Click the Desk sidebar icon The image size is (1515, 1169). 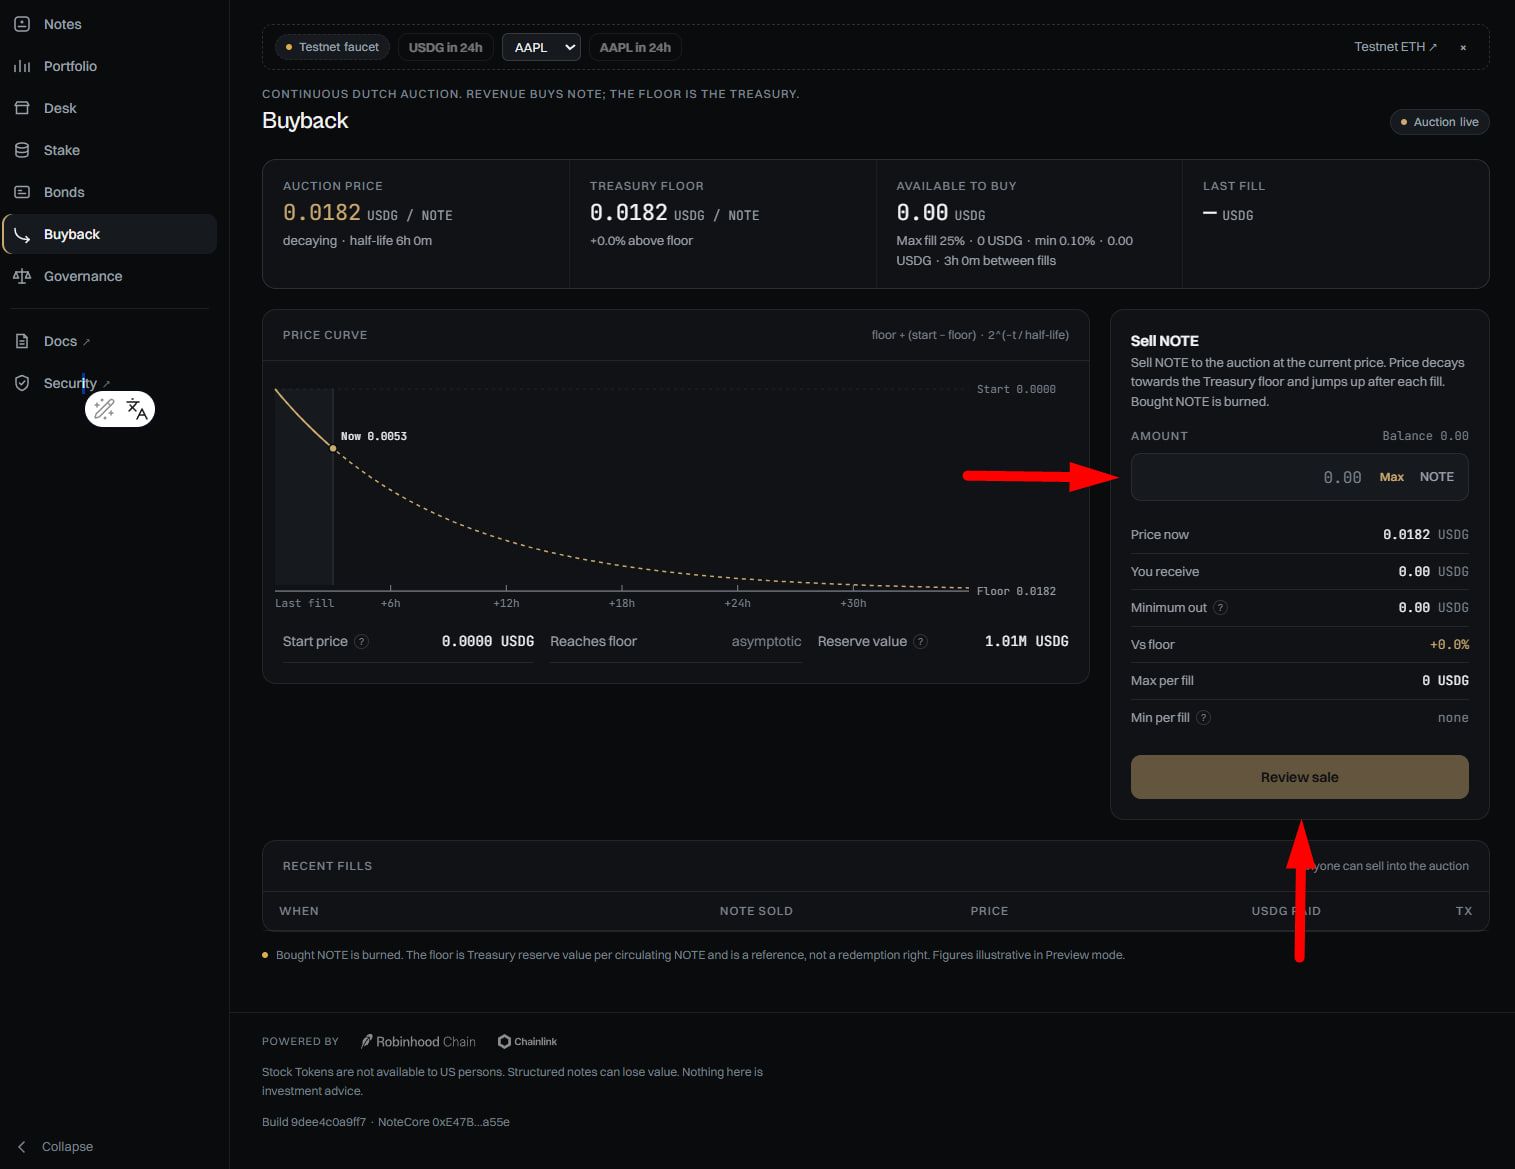[x=22, y=108]
